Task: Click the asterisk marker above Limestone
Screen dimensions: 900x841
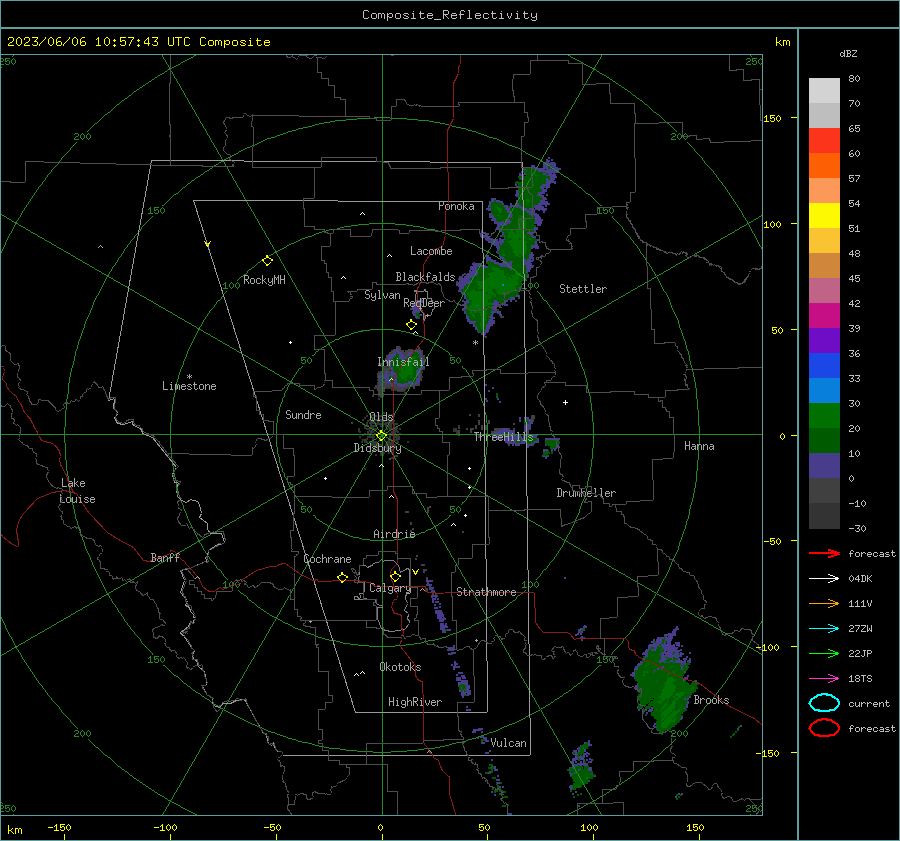Action: tap(189, 377)
